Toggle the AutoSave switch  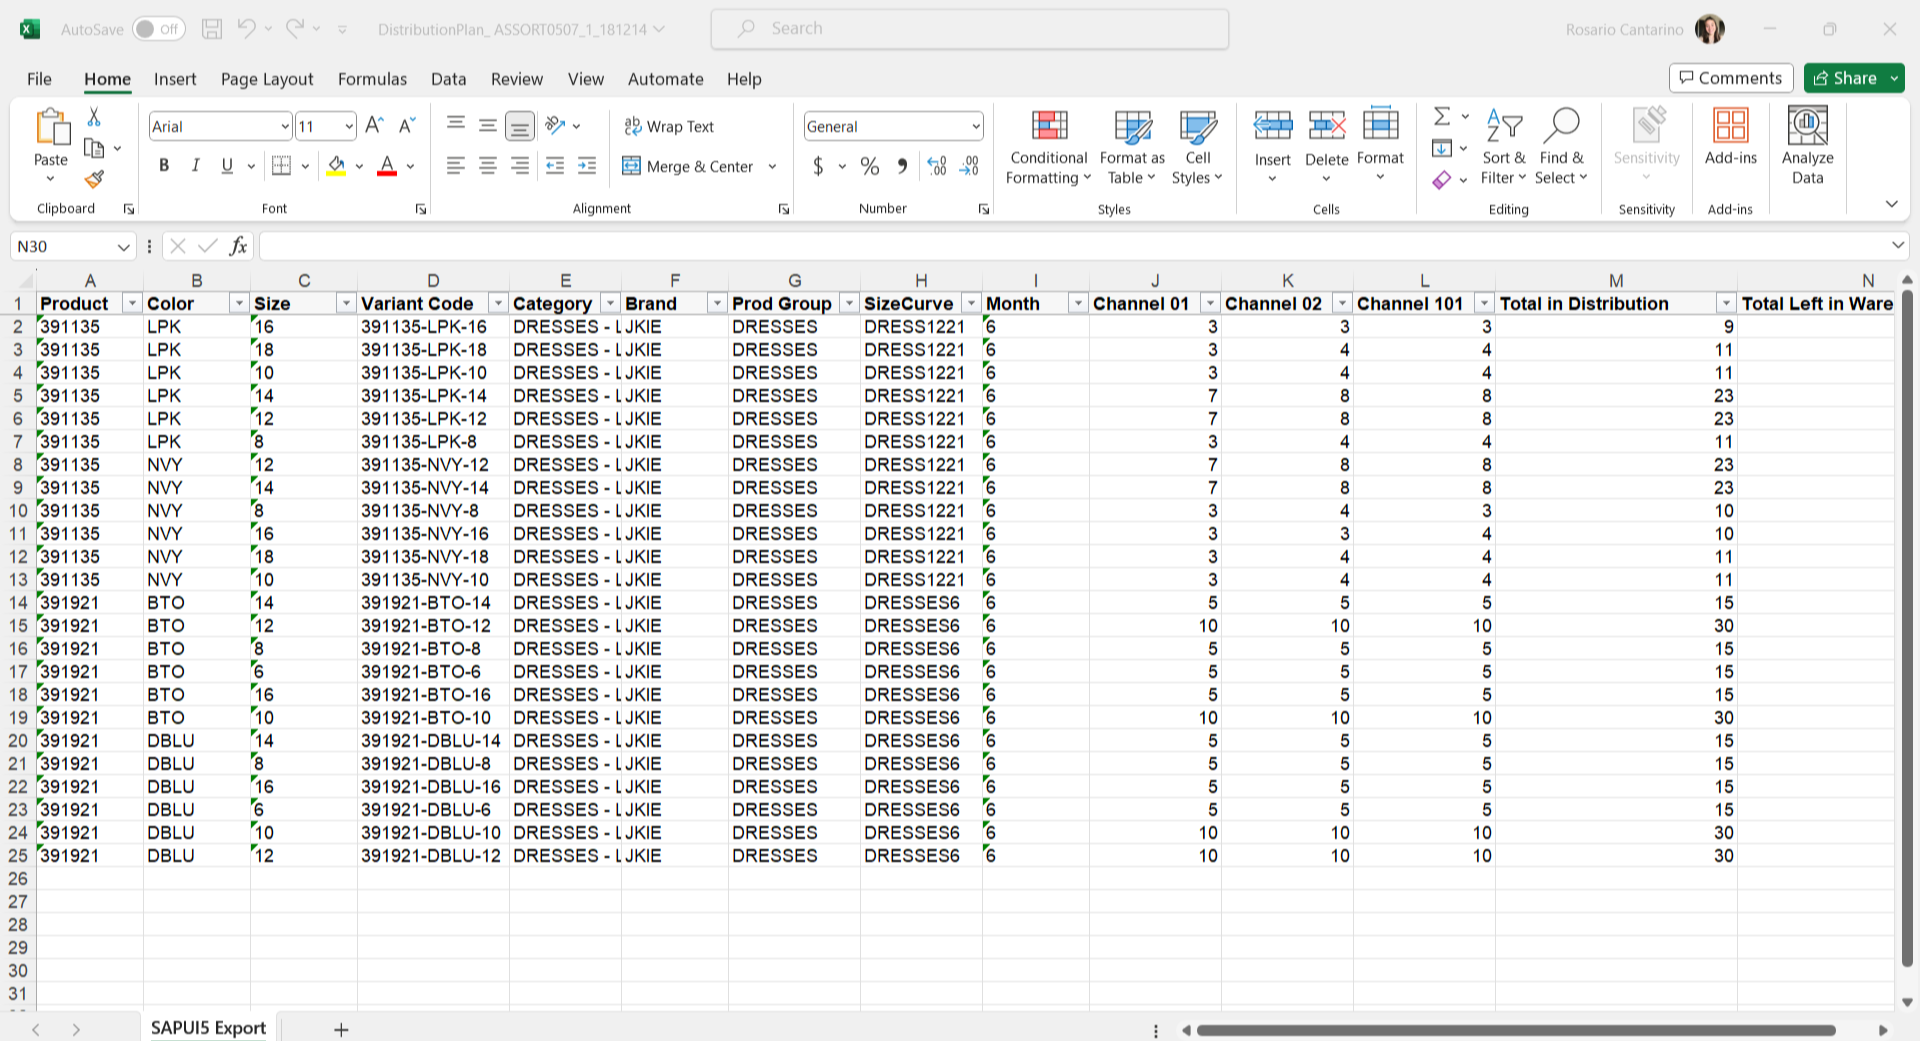[x=158, y=29]
